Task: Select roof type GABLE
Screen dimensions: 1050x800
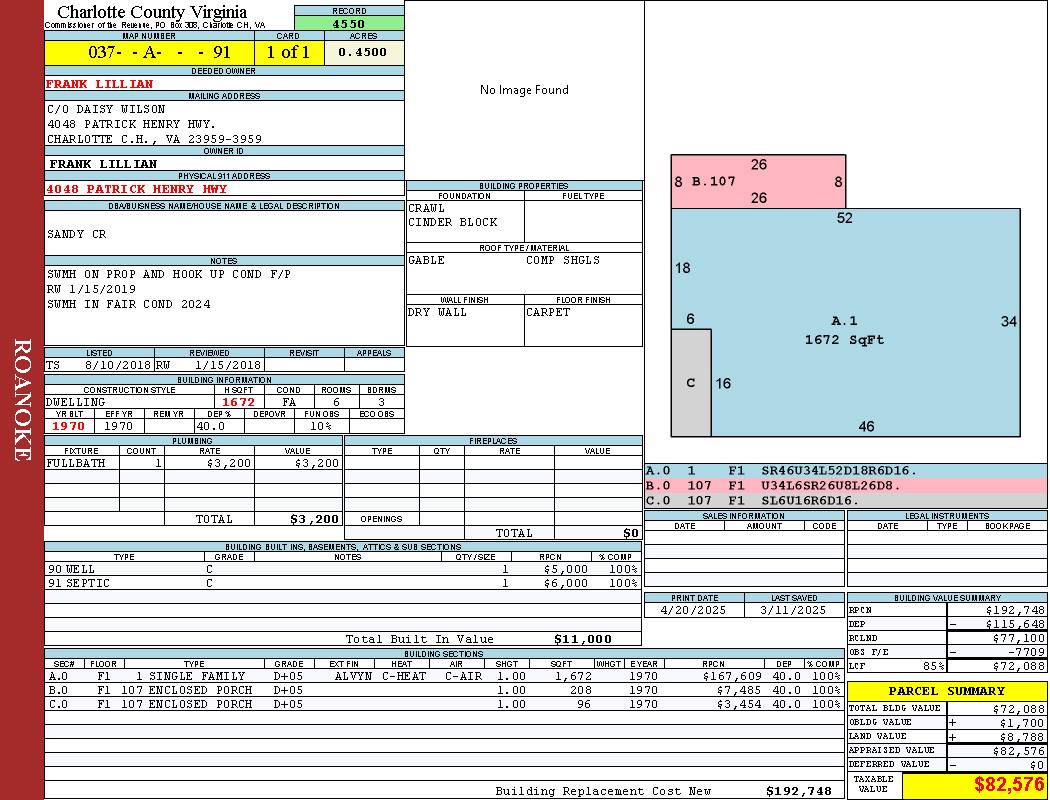Action: click(x=426, y=260)
